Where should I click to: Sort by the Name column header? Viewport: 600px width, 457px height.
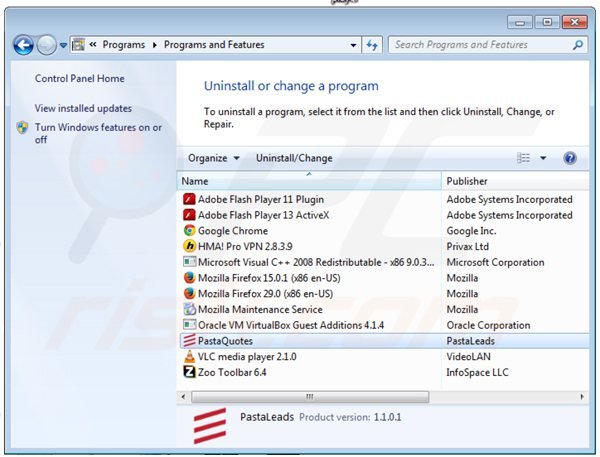pos(309,181)
